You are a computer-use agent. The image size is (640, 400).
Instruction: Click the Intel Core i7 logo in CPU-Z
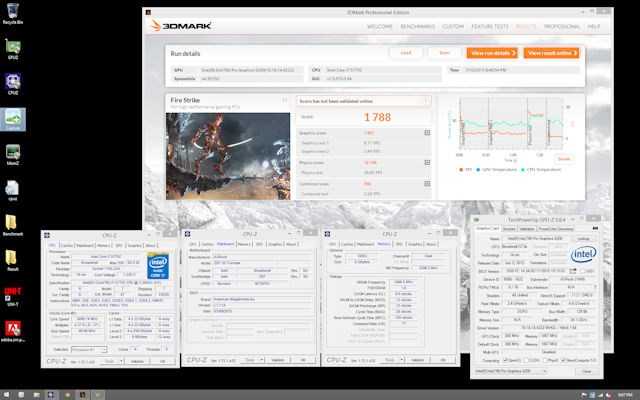[158, 266]
